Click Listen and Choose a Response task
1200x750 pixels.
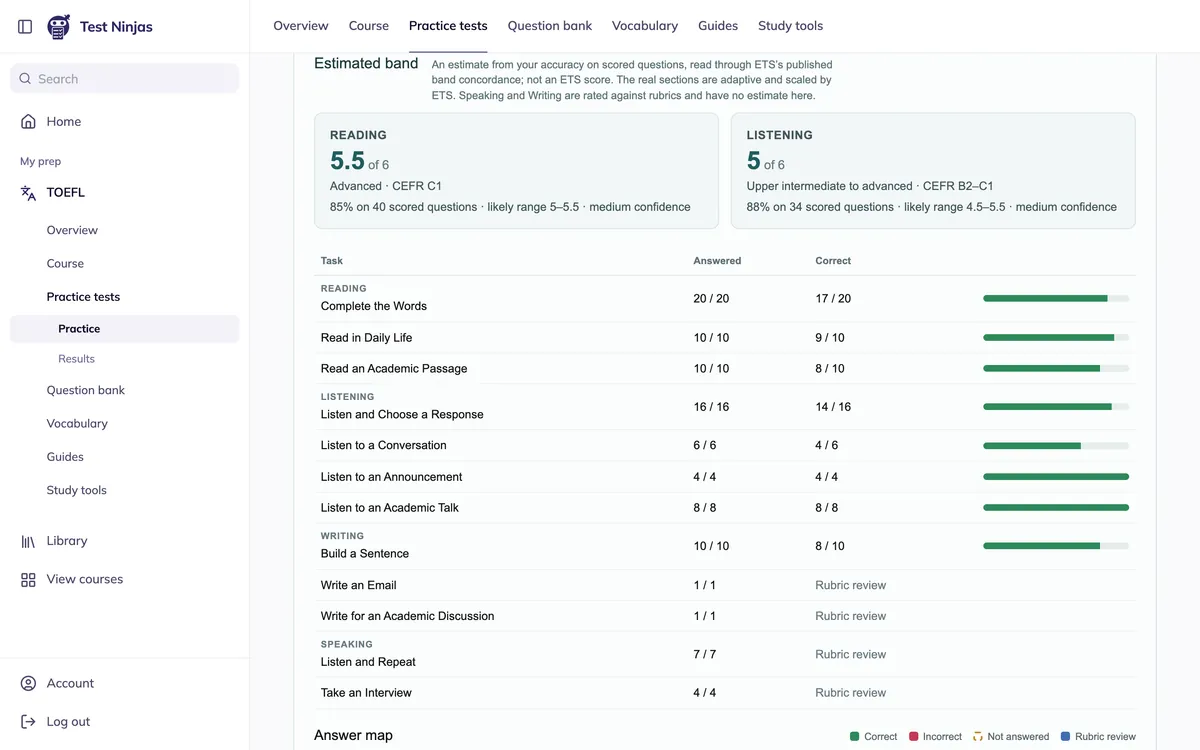pos(402,415)
